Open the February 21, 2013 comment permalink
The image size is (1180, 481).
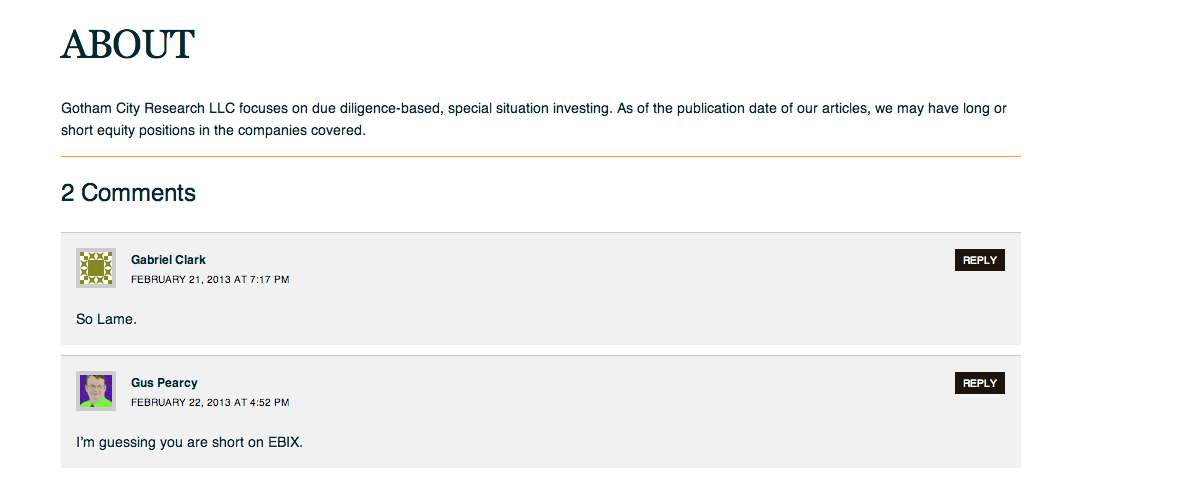210,279
